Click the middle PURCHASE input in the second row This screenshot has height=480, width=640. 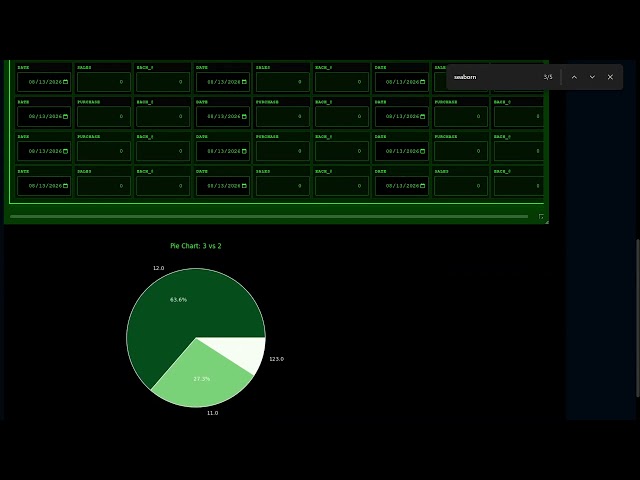click(282, 116)
